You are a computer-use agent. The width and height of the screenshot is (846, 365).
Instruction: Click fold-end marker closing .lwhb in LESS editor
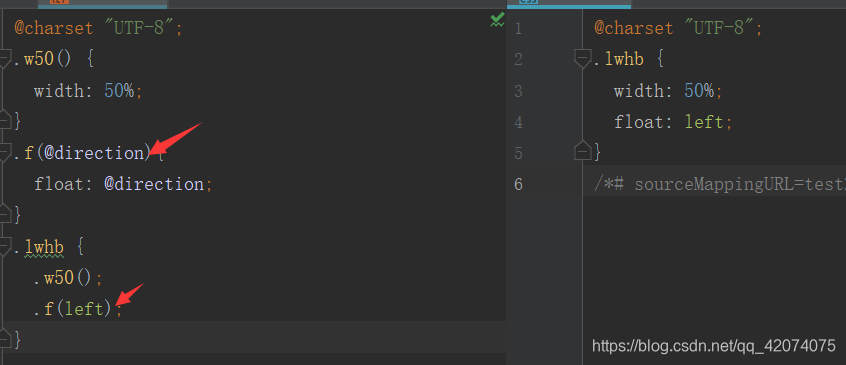(x=4, y=339)
